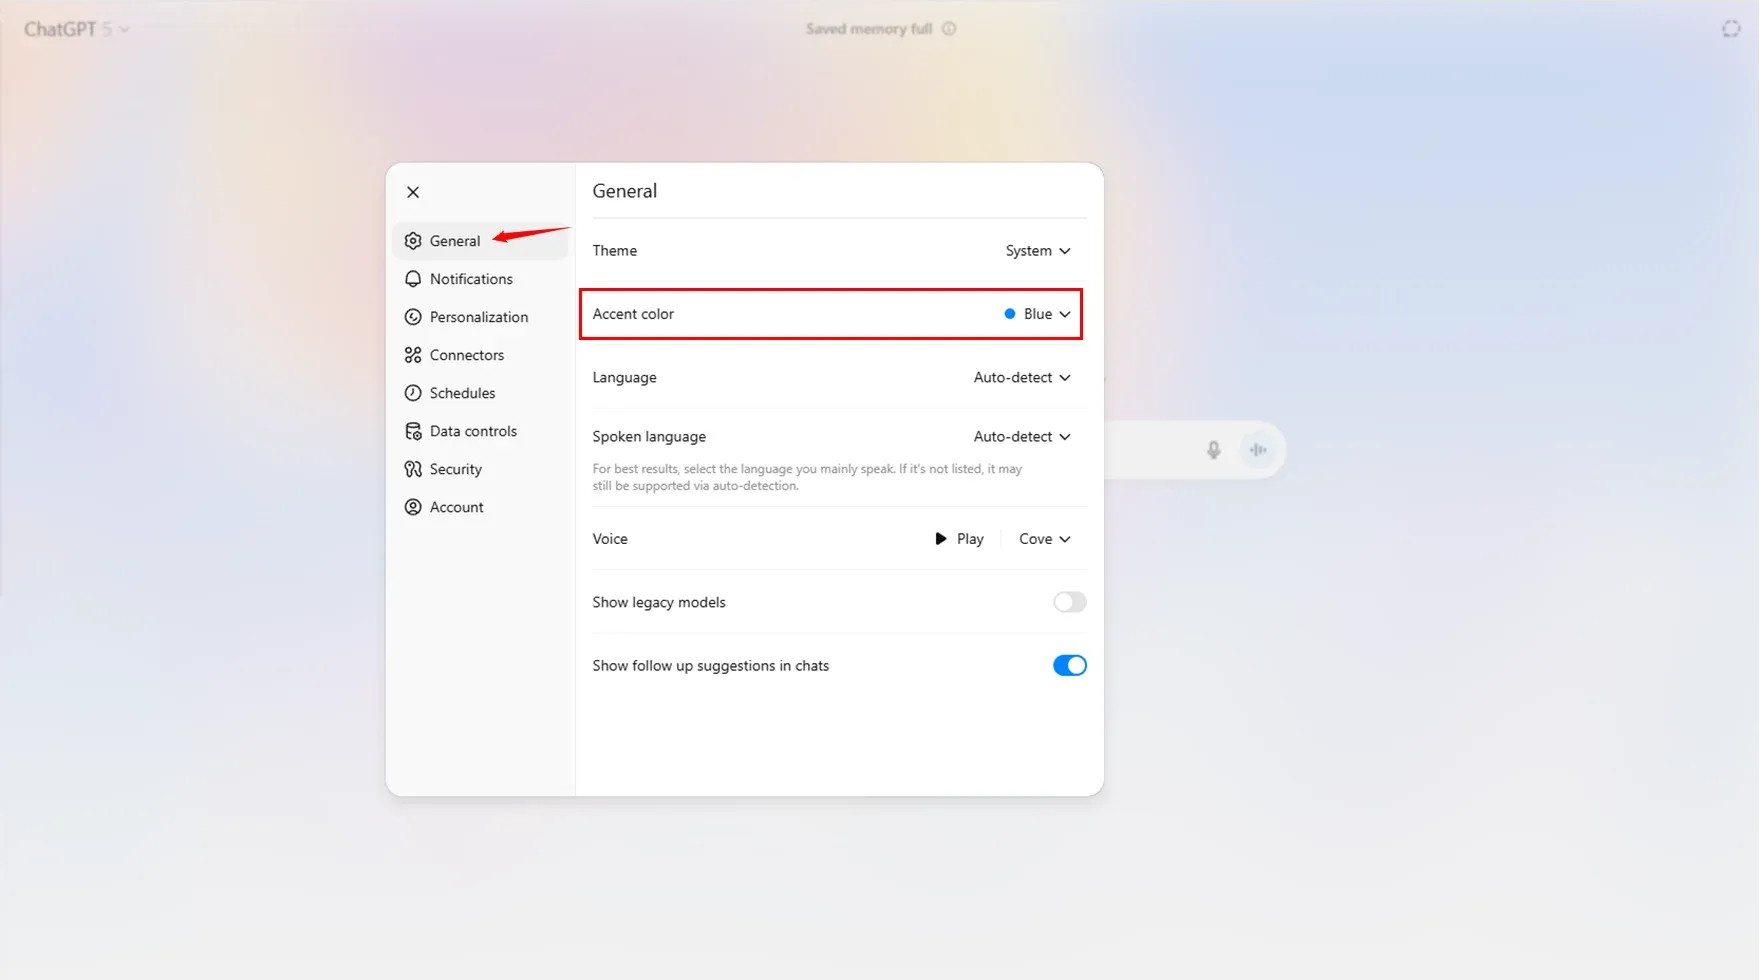Click the Connectors icon in sidebar
The height and width of the screenshot is (980, 1760).
(413, 355)
